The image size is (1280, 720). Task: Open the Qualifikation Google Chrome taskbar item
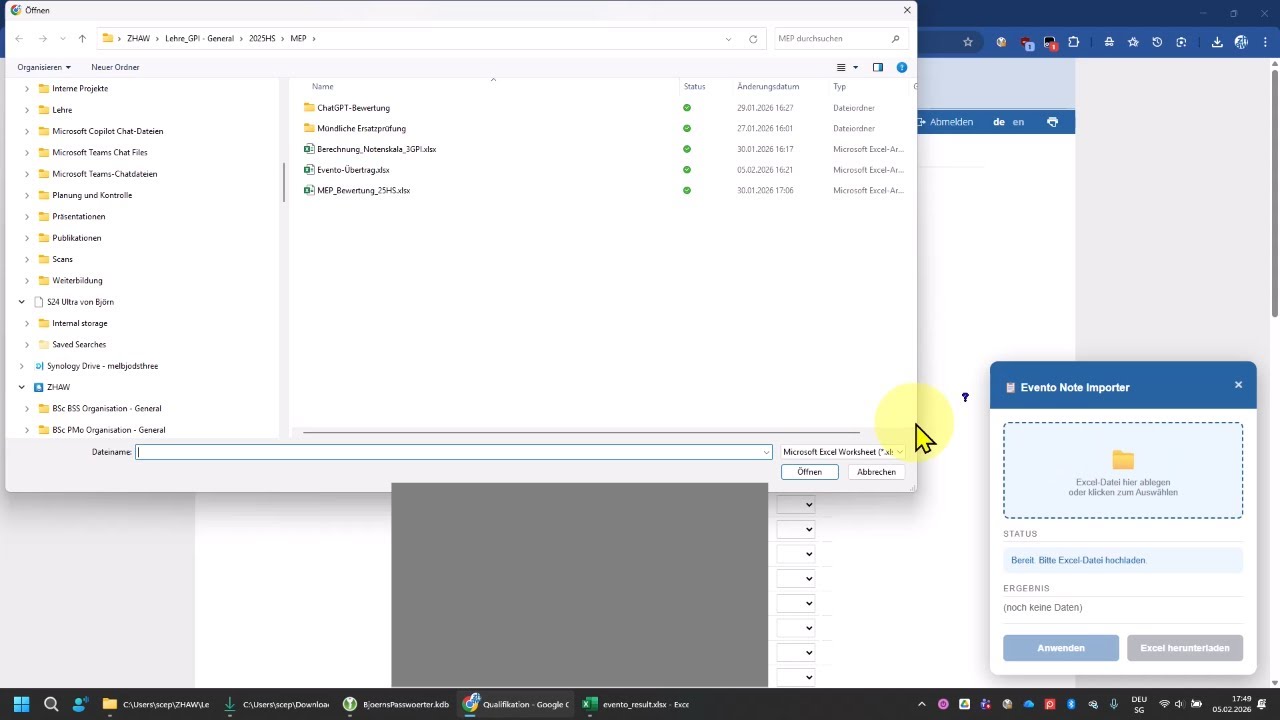coord(516,704)
